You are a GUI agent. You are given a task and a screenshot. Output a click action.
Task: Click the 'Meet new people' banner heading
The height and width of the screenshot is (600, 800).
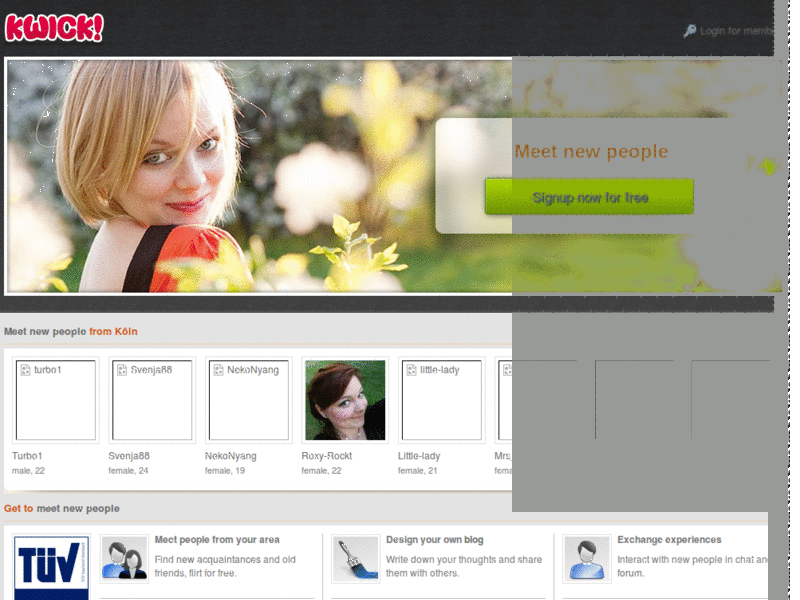pyautogui.click(x=591, y=152)
